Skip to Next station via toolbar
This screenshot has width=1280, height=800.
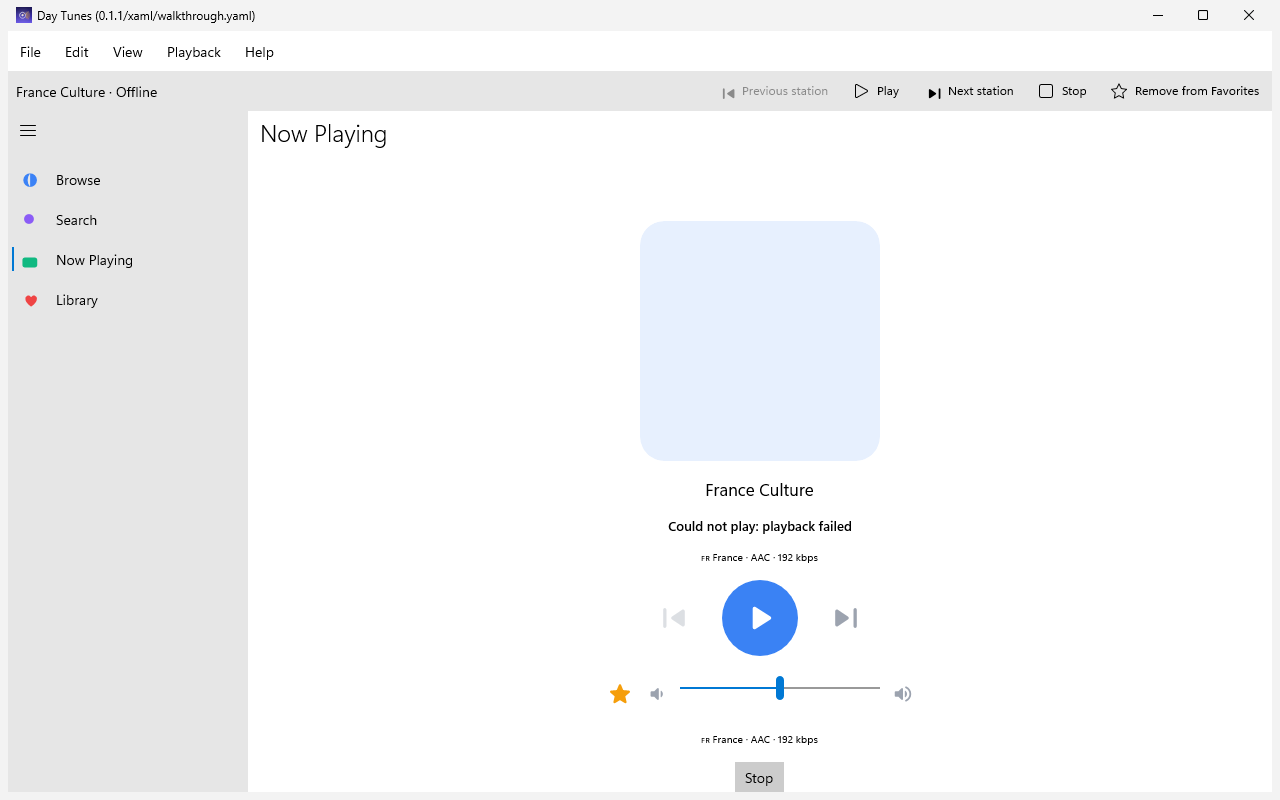pos(970,91)
